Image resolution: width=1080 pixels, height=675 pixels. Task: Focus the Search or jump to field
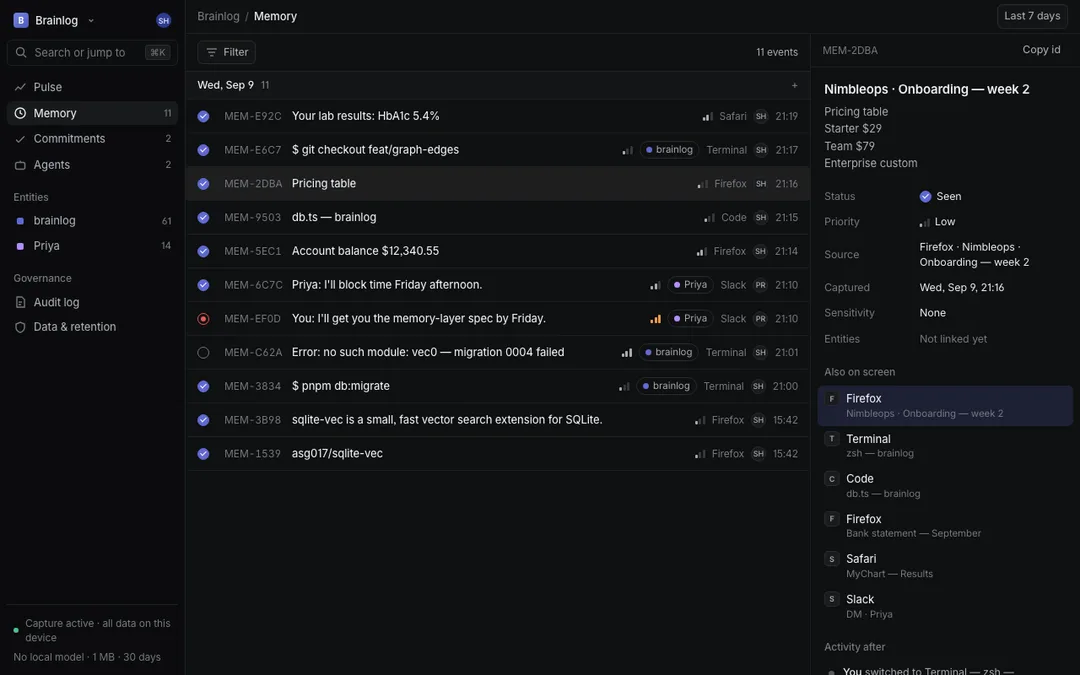92,52
